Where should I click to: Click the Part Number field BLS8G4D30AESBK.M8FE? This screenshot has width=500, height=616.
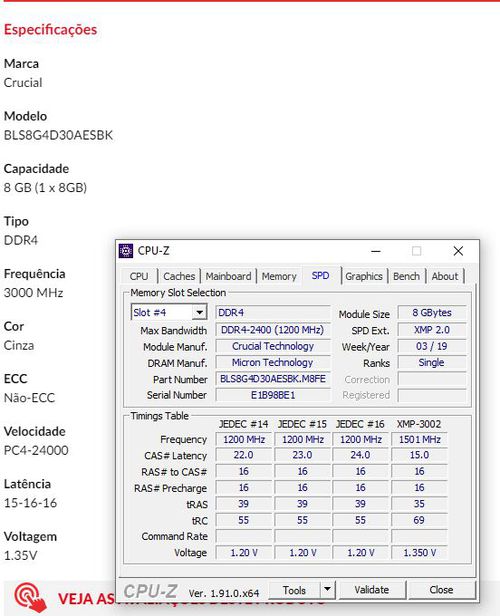273,379
